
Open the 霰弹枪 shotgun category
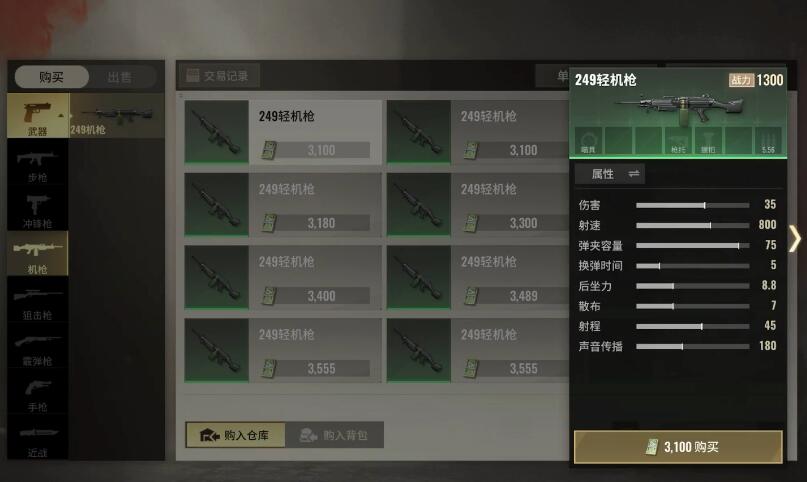click(38, 349)
